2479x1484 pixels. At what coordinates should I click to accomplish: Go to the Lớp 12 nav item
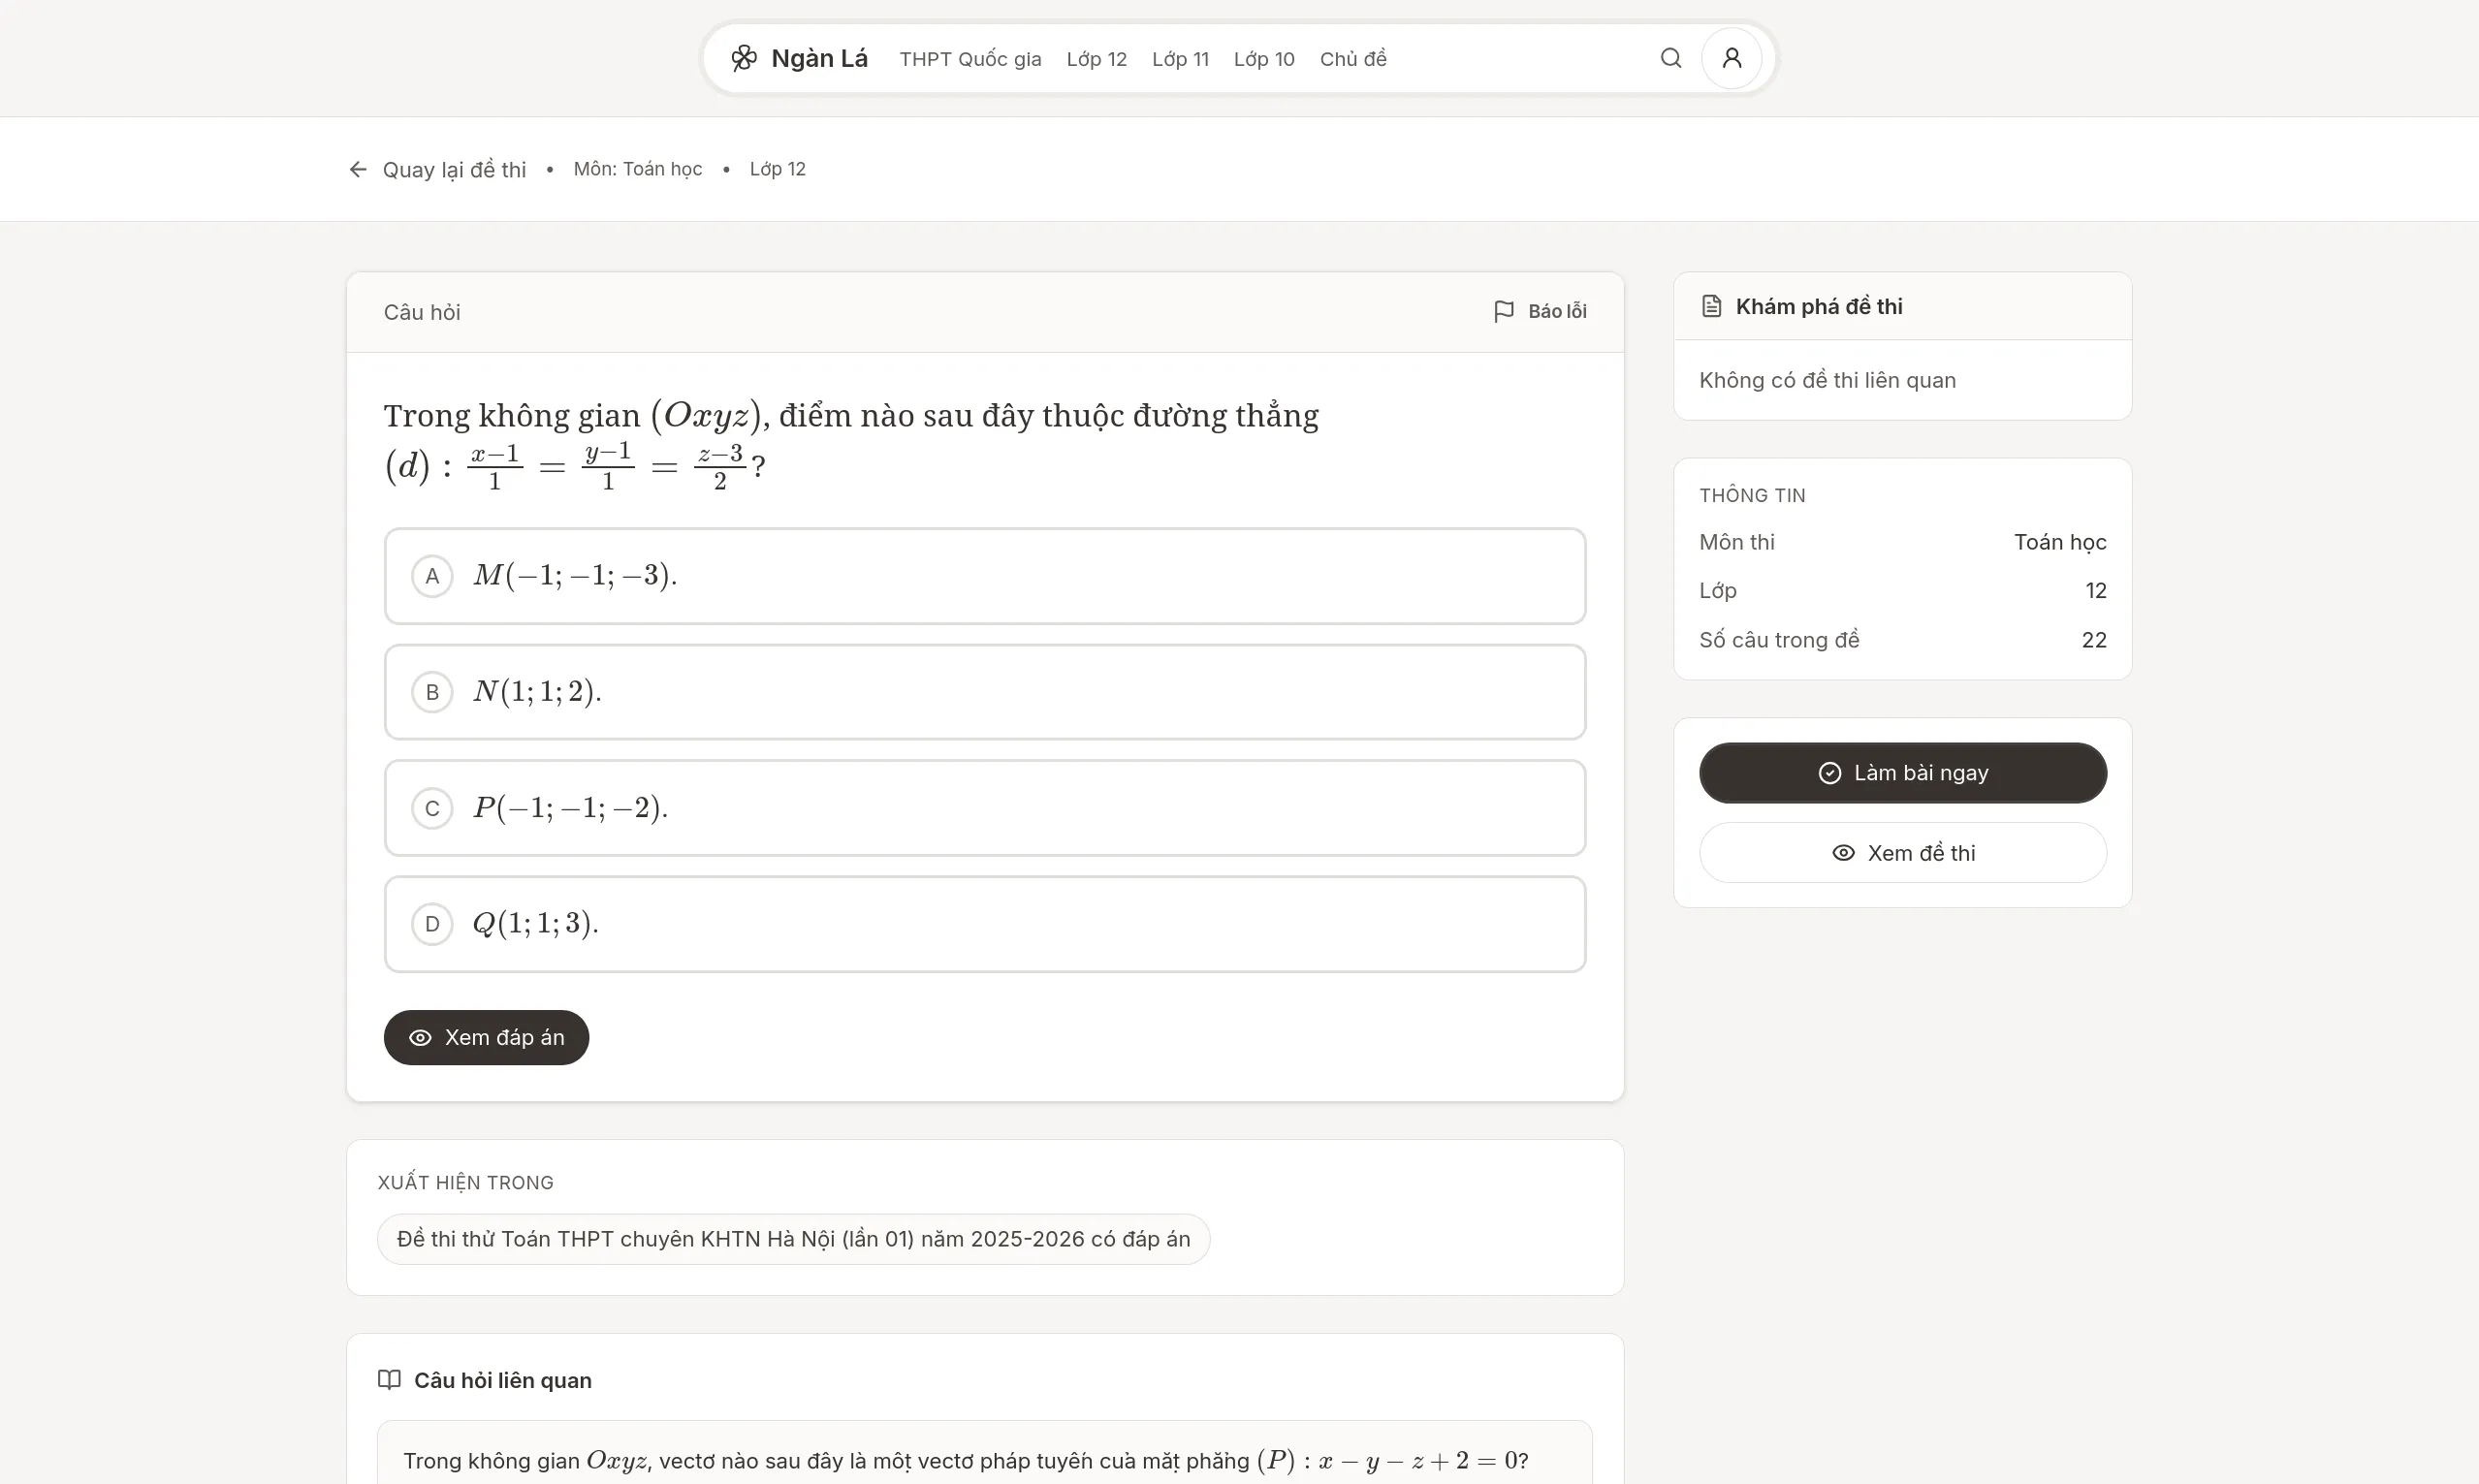coord(1096,59)
